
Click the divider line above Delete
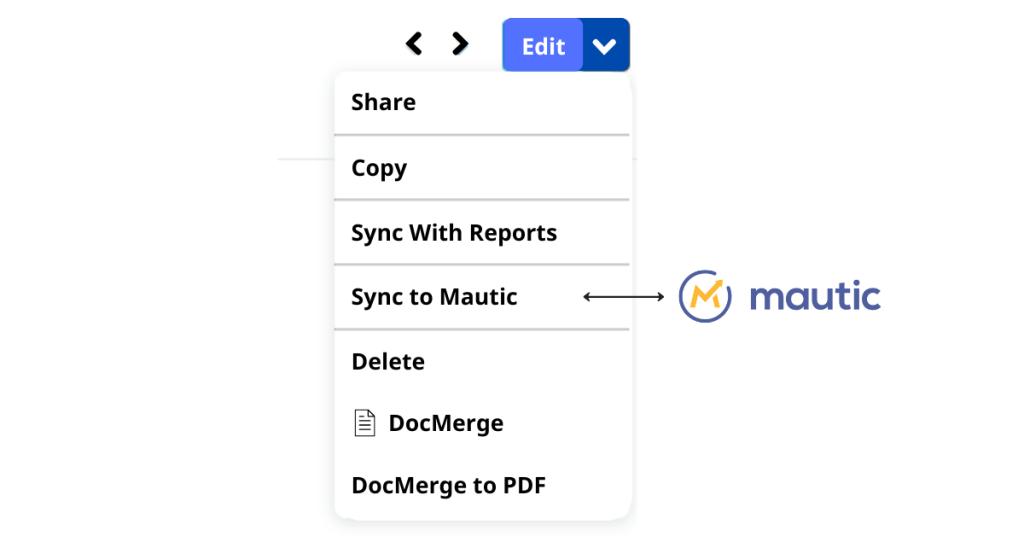coord(482,330)
